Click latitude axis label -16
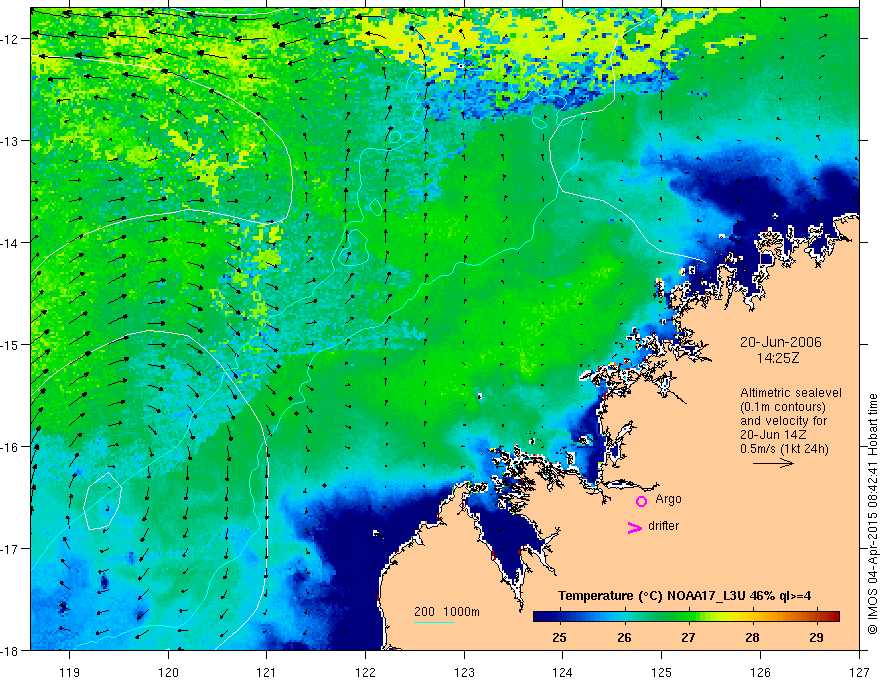Viewport: 880px width, 680px height. pyautogui.click(x=11, y=447)
